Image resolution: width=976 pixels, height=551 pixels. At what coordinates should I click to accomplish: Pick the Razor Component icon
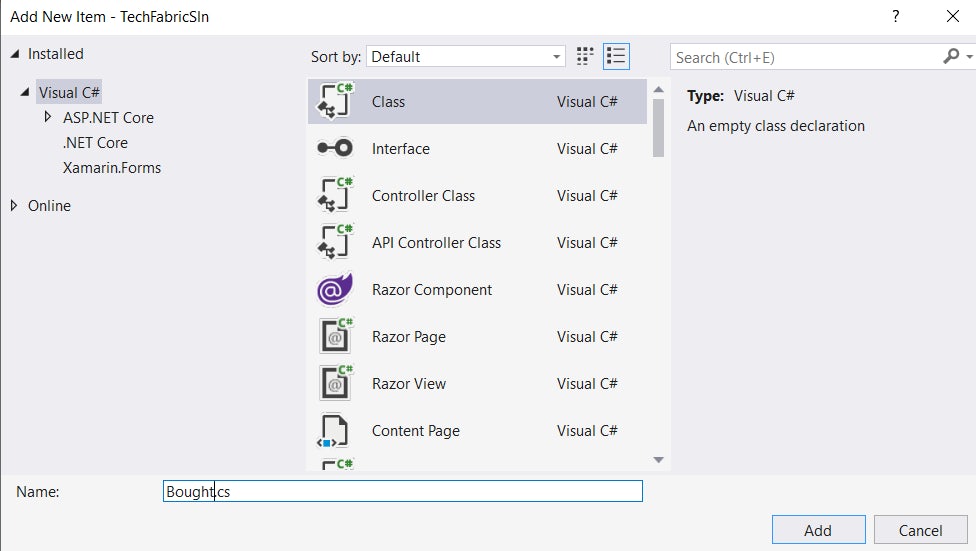(x=335, y=290)
